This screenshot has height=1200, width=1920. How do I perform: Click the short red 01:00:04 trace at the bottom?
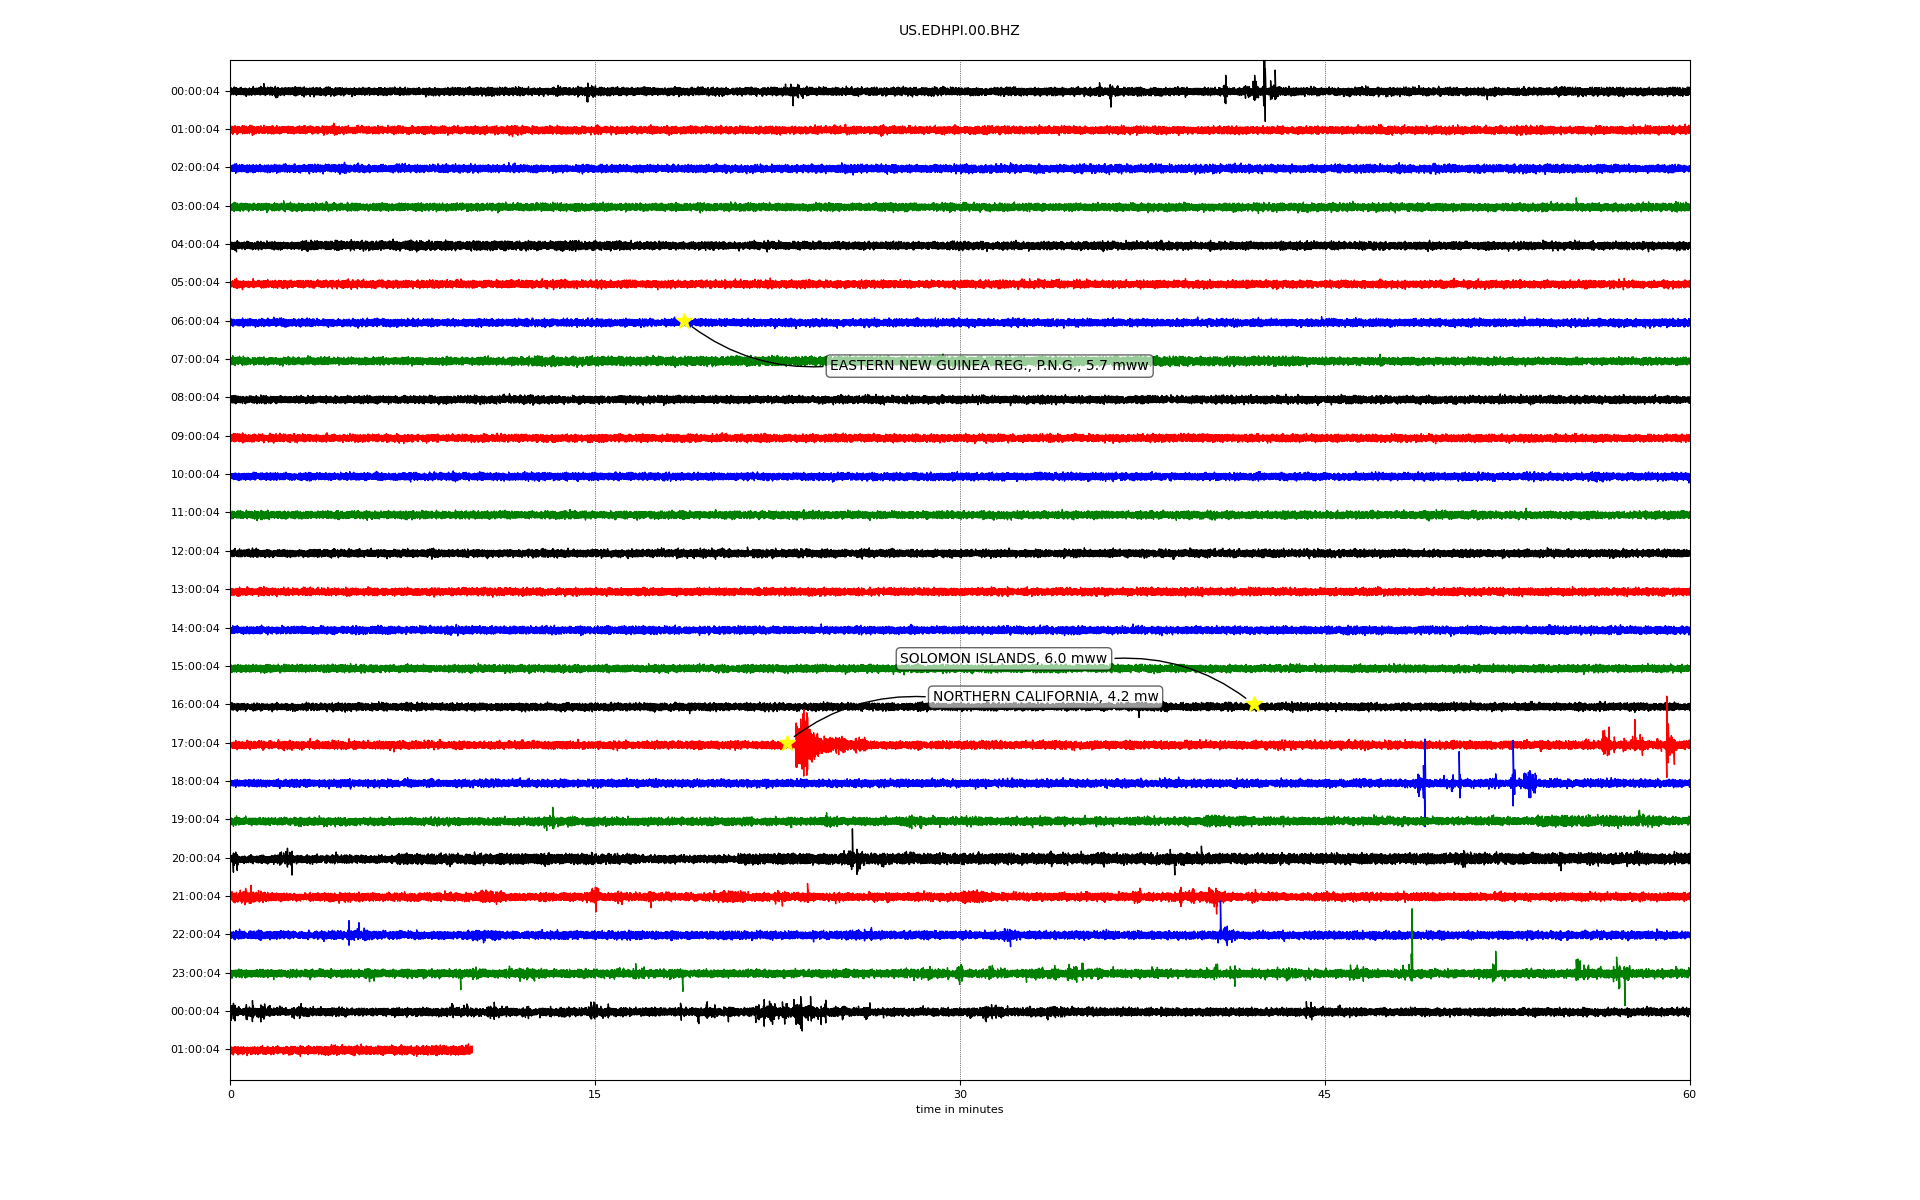(x=350, y=1050)
